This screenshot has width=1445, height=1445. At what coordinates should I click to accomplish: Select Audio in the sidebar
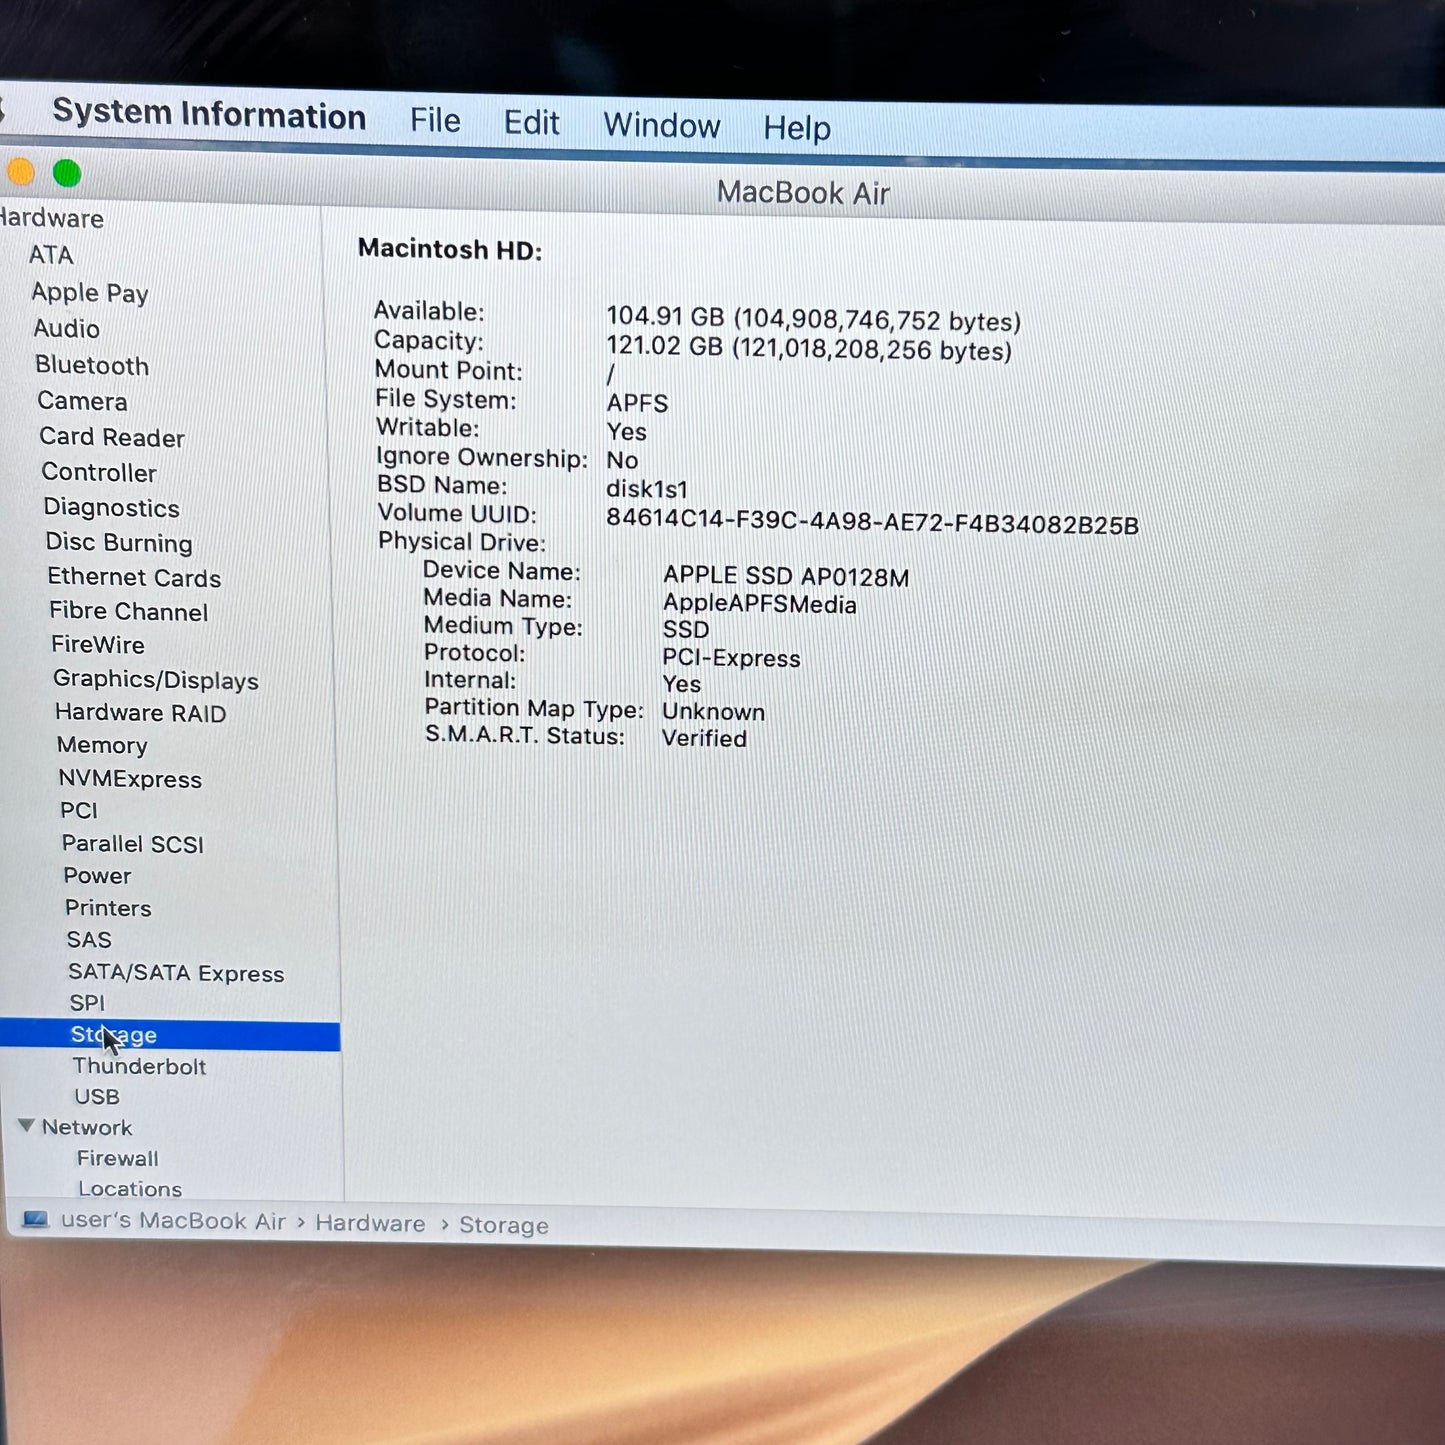coord(67,328)
